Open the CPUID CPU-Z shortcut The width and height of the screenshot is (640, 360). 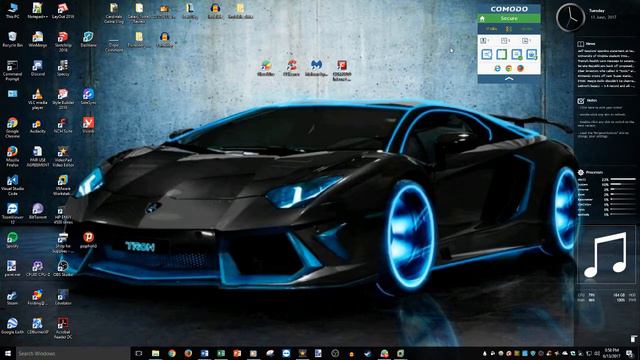coord(38,269)
